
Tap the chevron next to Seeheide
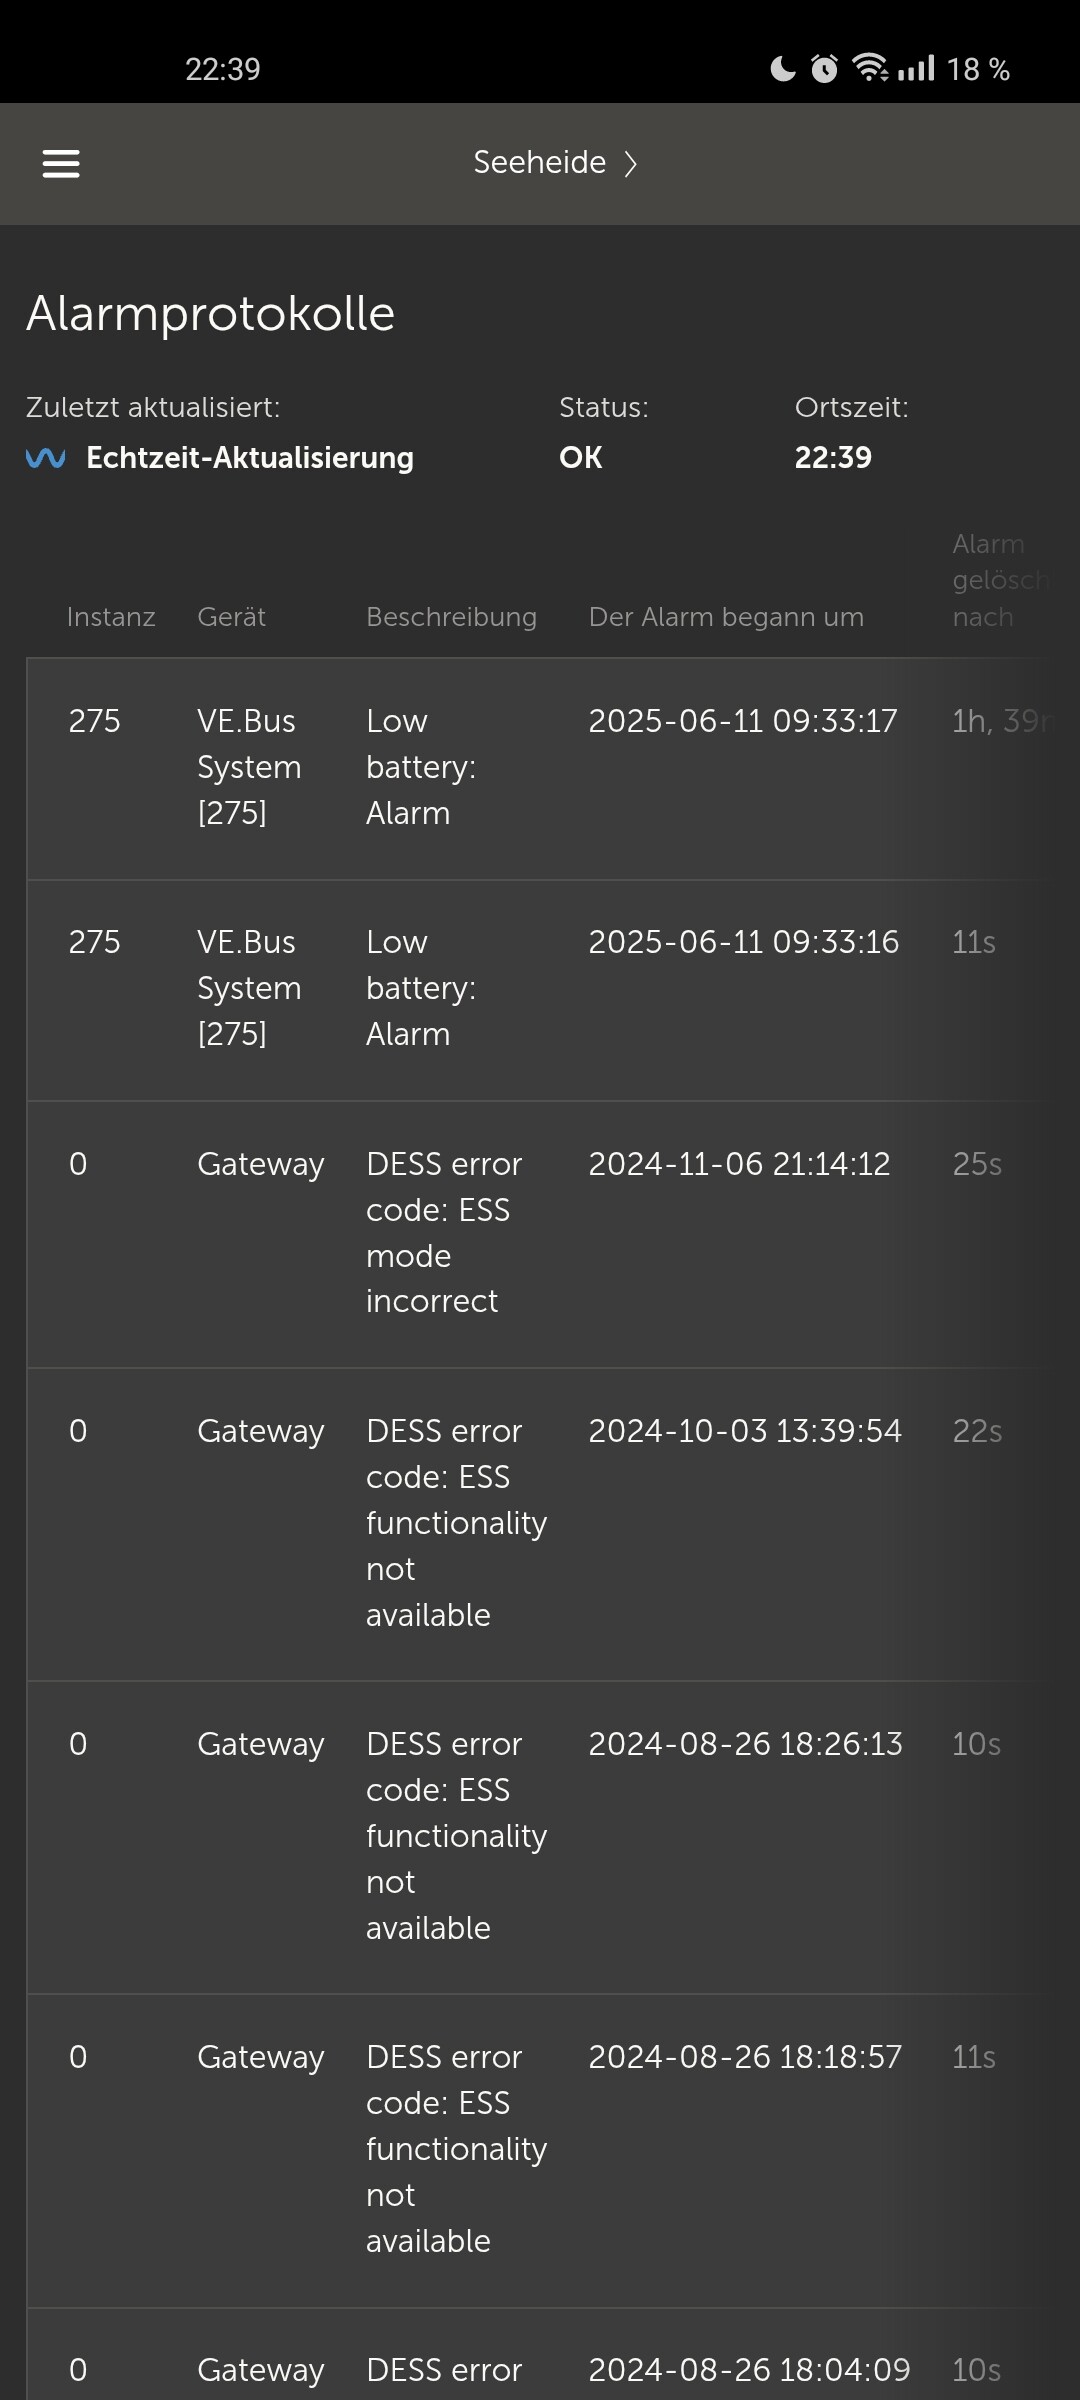tap(630, 163)
